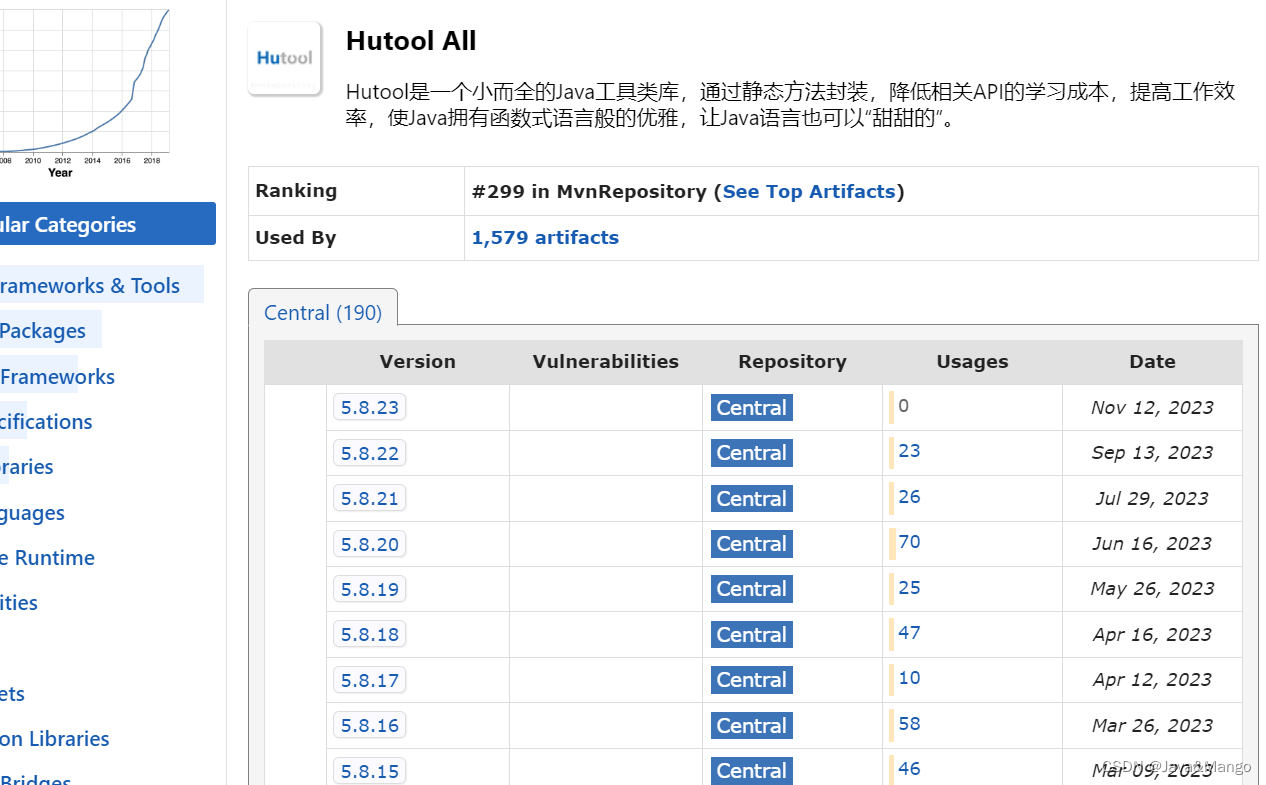
Task: Click the Apr 16, 2023 date cell
Action: pos(1152,634)
